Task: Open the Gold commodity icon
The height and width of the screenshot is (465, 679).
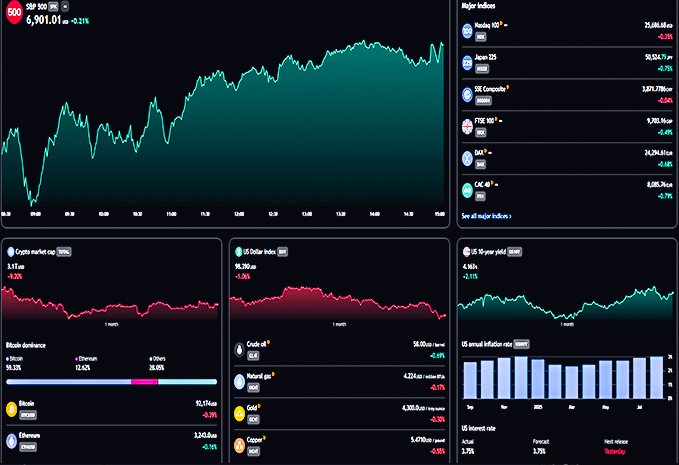Action: pyautogui.click(x=238, y=412)
